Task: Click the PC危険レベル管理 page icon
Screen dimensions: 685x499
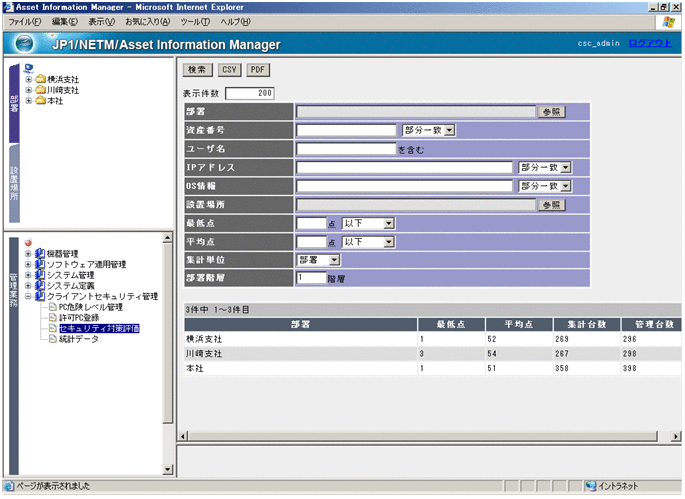Action: pos(52,307)
